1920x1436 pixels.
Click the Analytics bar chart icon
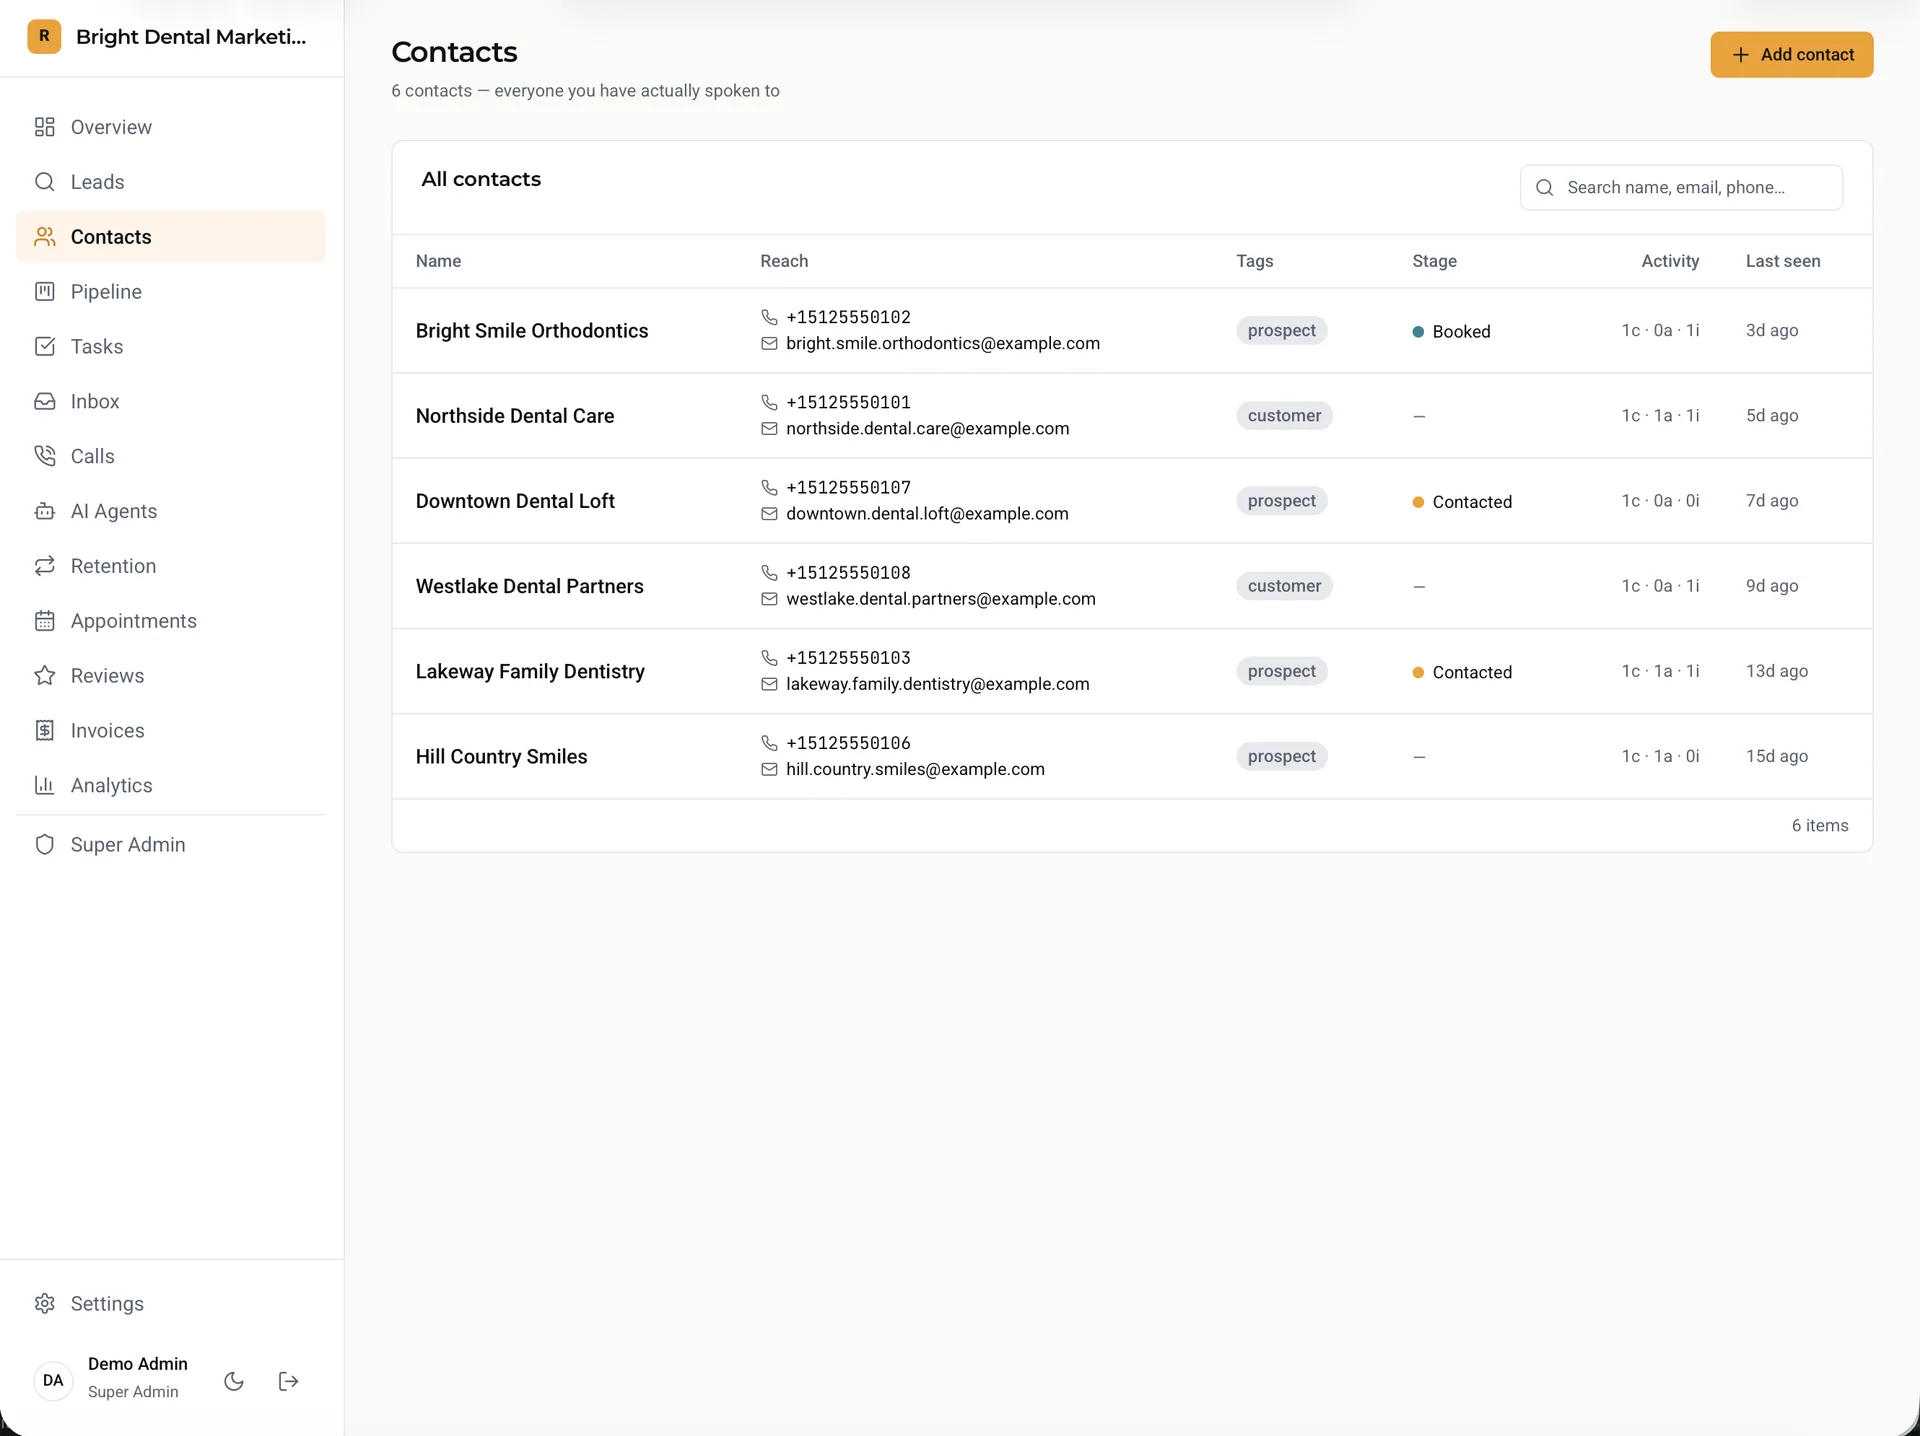click(x=44, y=785)
